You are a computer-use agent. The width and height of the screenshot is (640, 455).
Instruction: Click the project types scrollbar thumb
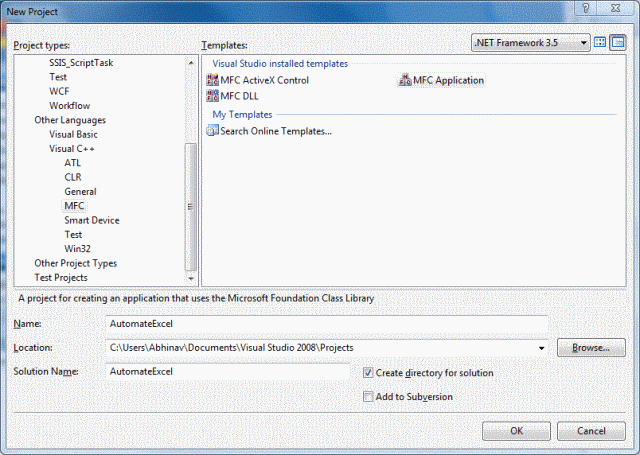[x=191, y=207]
